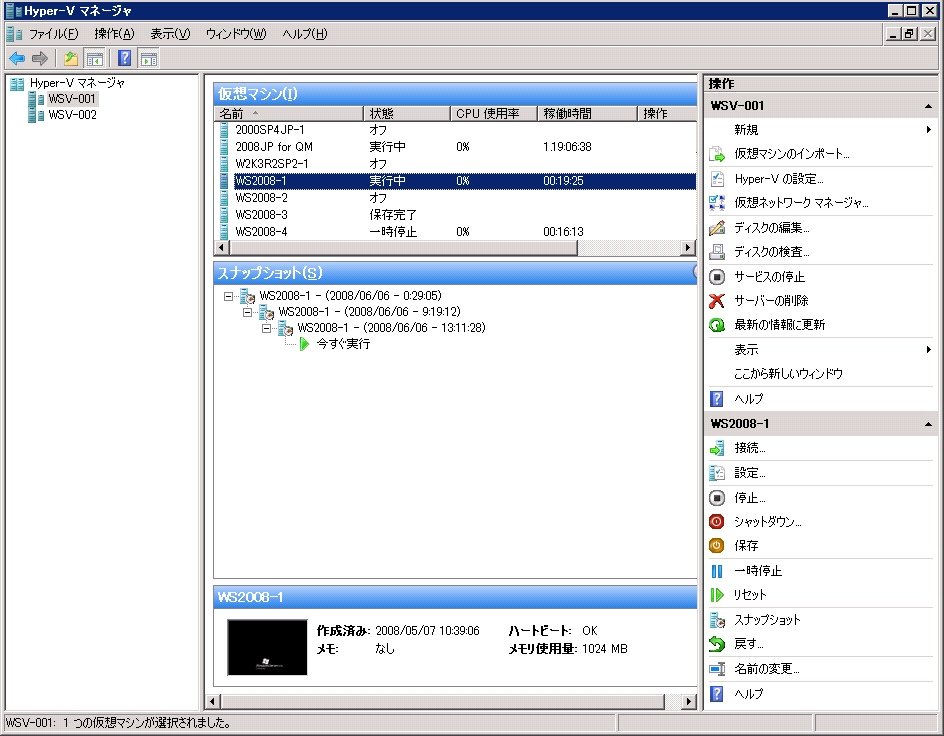
Task: Restore the inner MDI window button
Action: click(x=909, y=34)
